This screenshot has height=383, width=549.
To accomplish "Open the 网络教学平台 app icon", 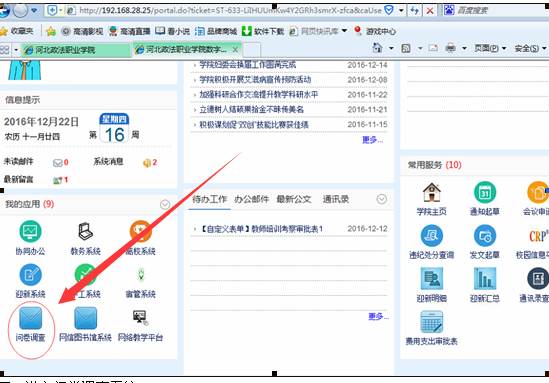I will tap(140, 318).
